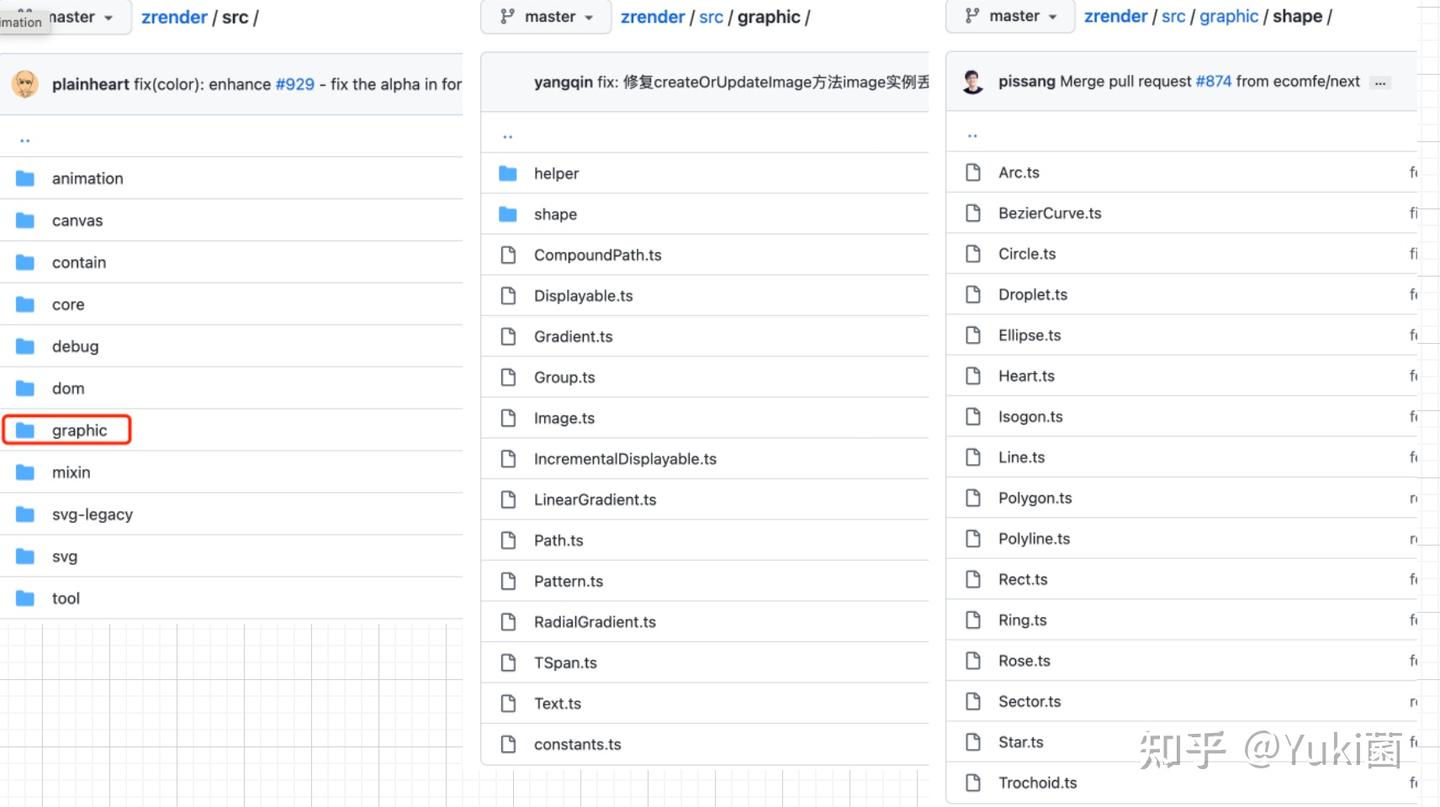Screen dimensions: 1440x807
Task: Navigate to parent directory in middle panel
Action: tap(508, 135)
